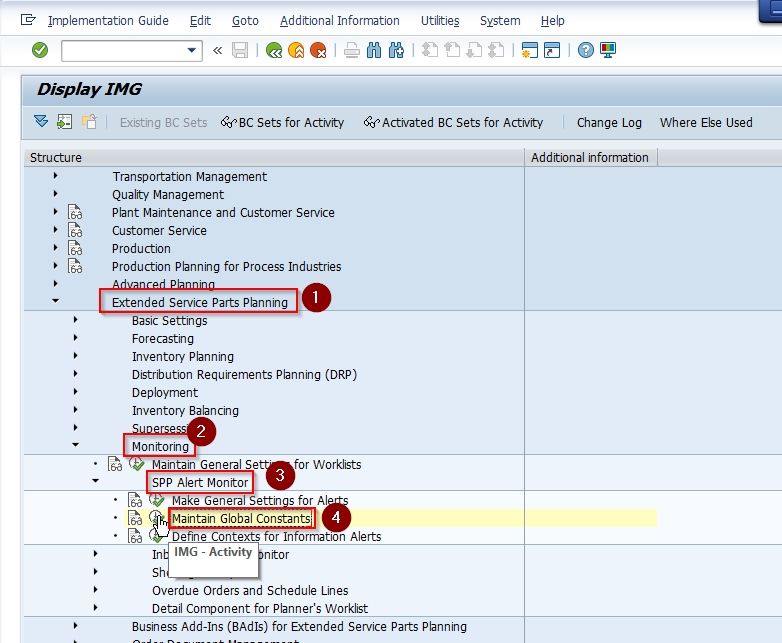Viewport: 782px width, 643px height.
Task: Open documentation icon for Maintain Global Constants
Action: point(135,518)
